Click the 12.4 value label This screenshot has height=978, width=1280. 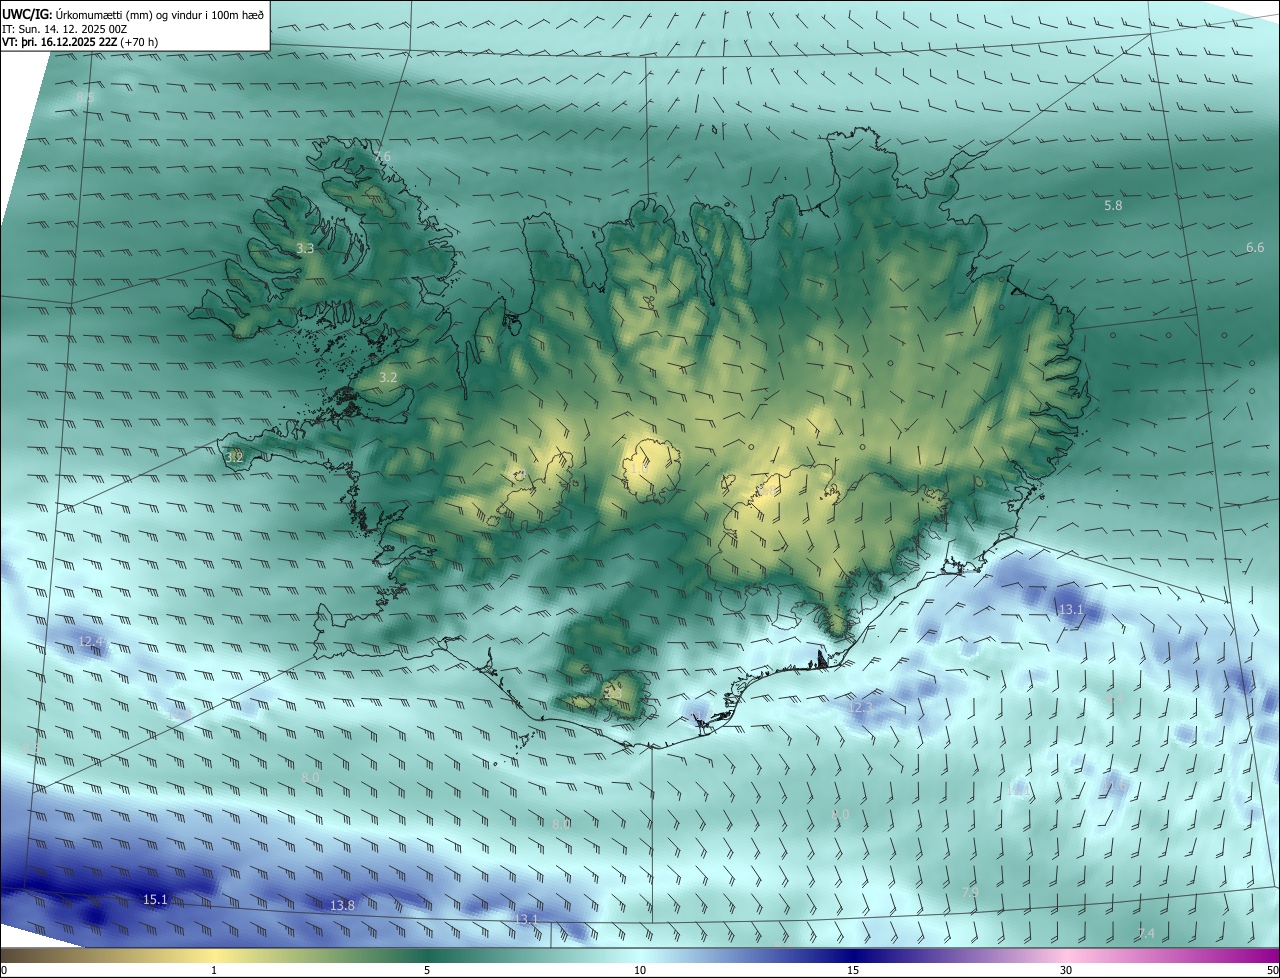click(91, 641)
